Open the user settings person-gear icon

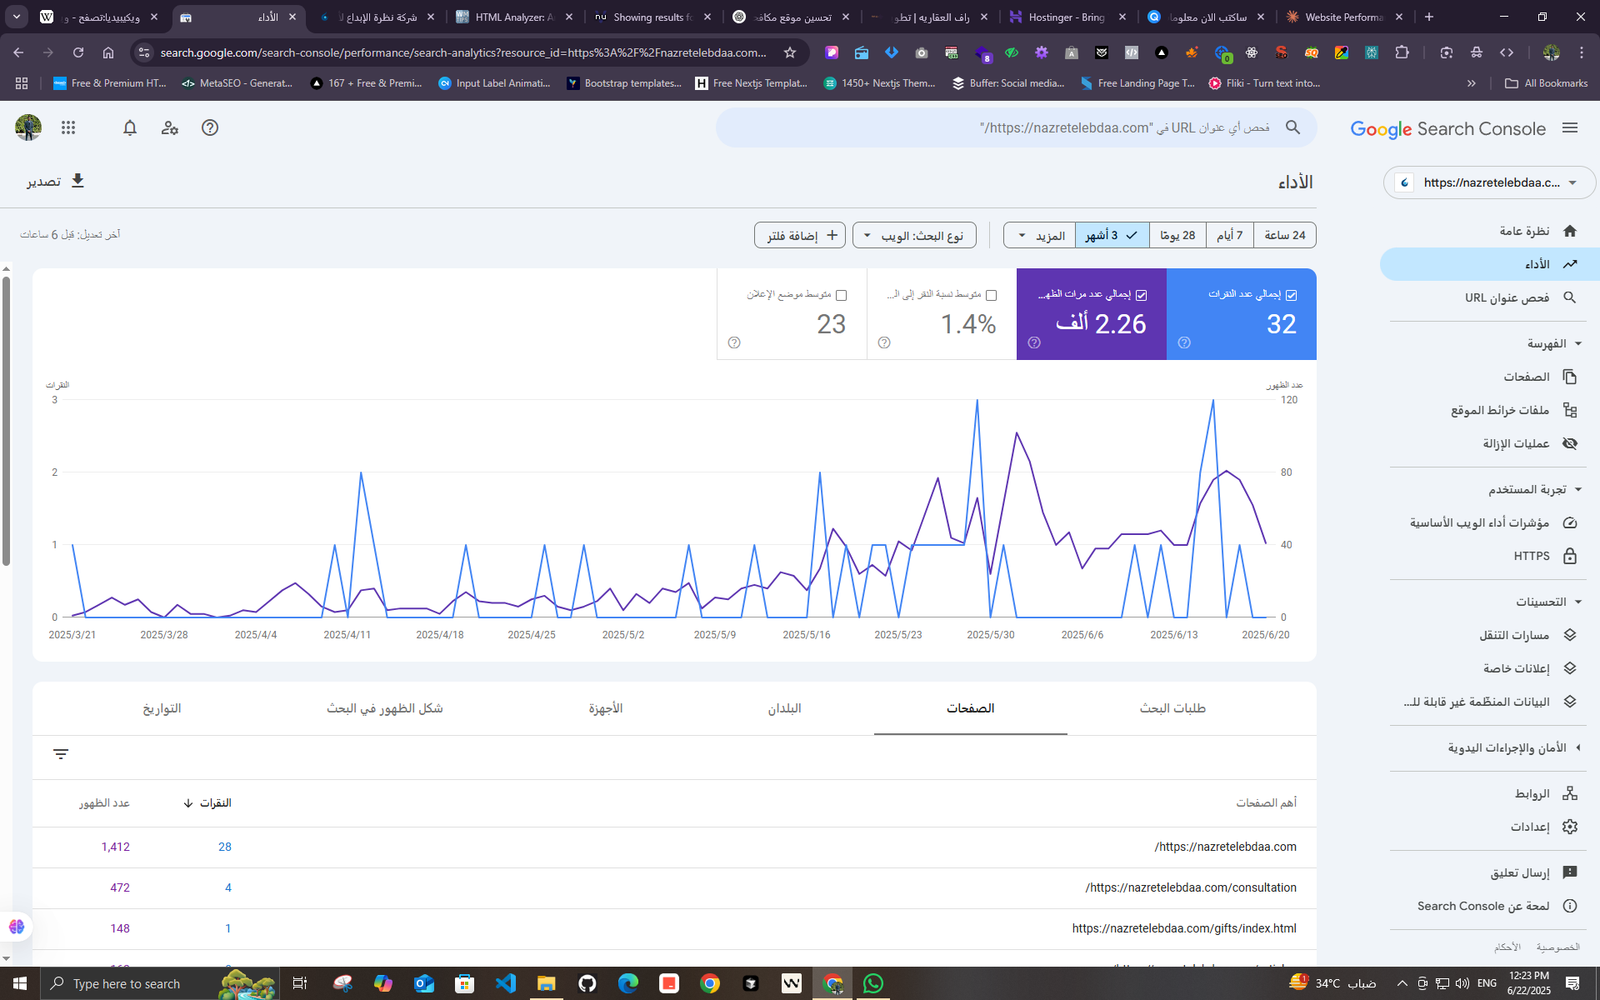(x=170, y=128)
